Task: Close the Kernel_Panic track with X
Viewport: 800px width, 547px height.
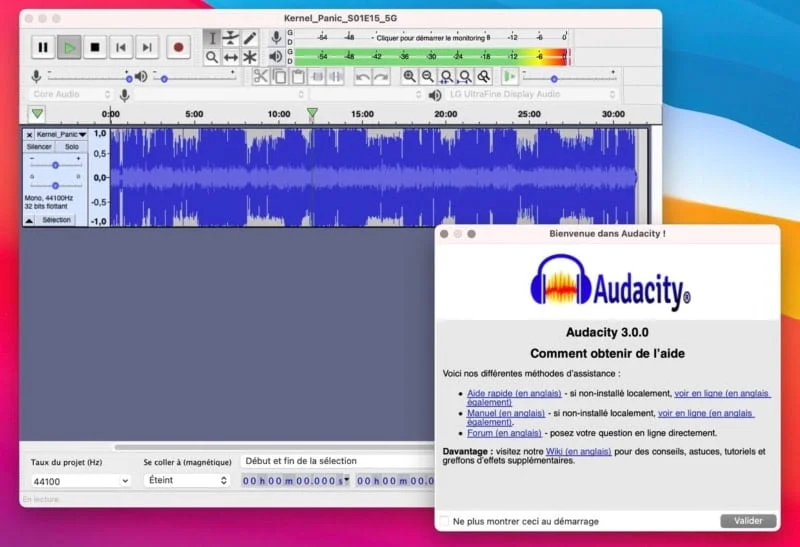Action: pos(29,134)
